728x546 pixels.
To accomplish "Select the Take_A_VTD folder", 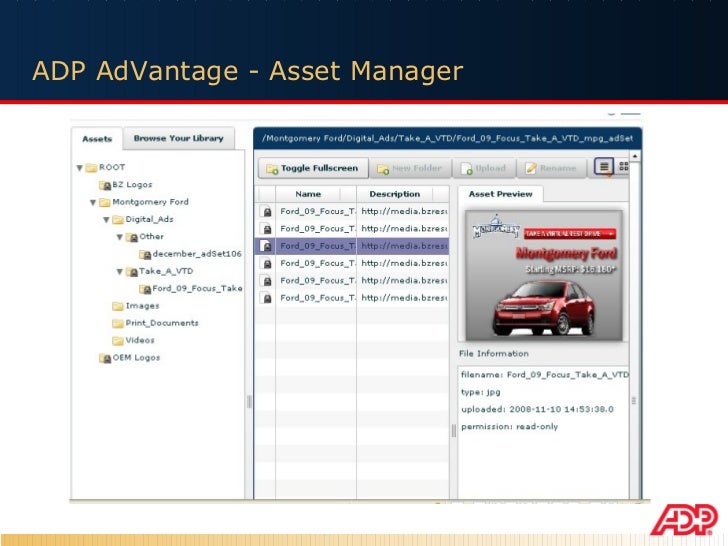I will [x=159, y=271].
